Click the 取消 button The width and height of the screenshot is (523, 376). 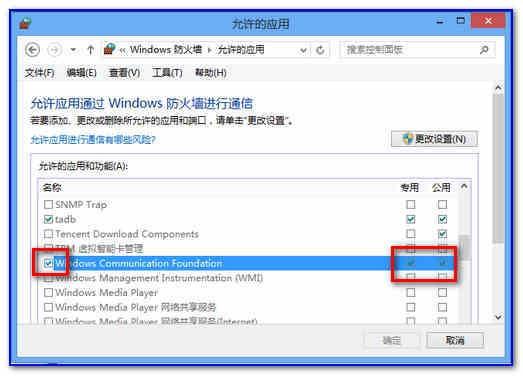click(455, 340)
